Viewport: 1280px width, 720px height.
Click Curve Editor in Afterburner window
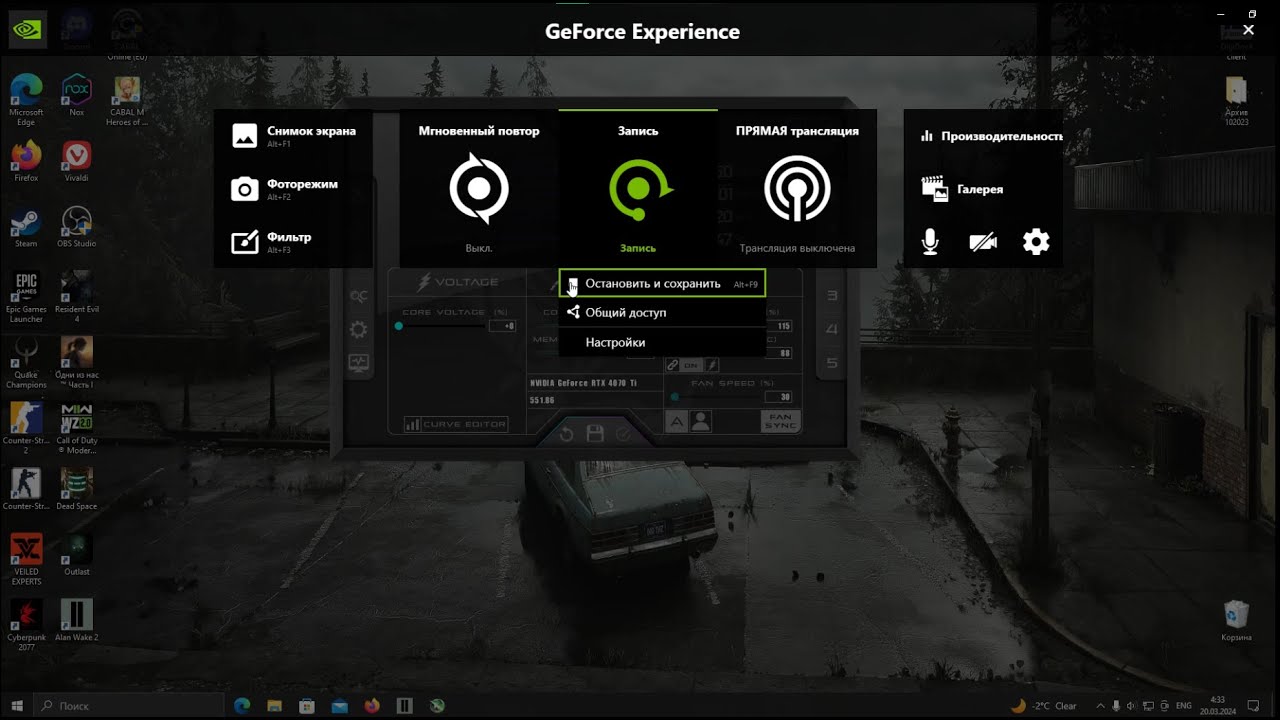tap(456, 424)
